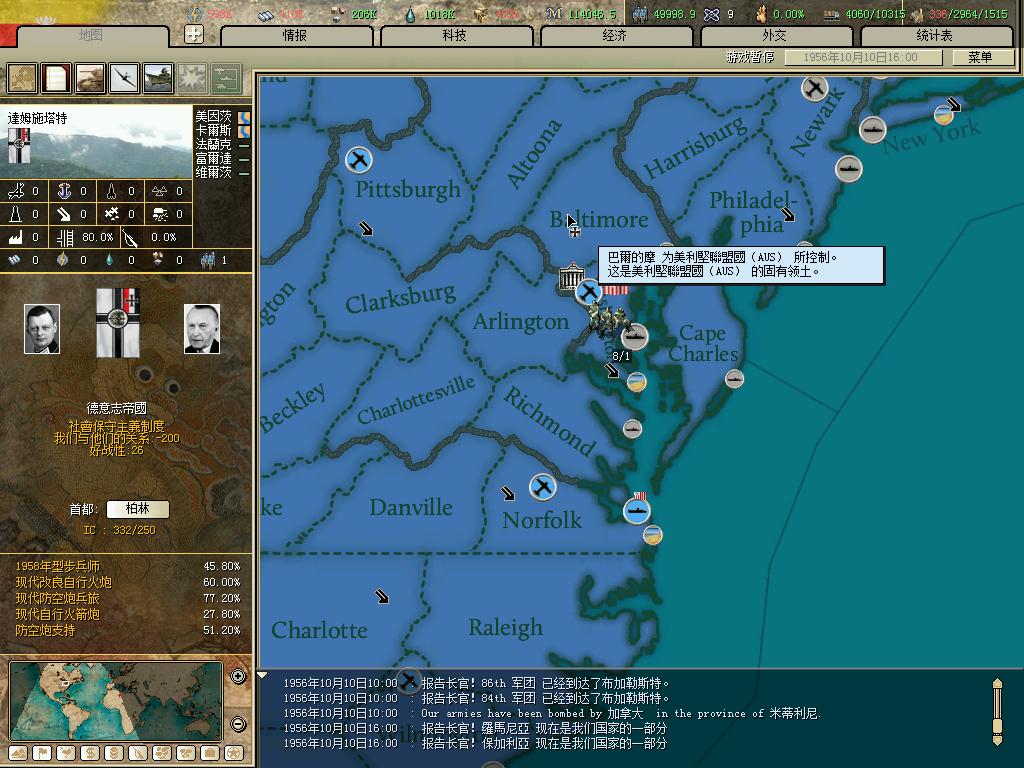Screen dimensions: 1024x768
Task: Switch to political map mode flag icon
Action: (x=42, y=754)
